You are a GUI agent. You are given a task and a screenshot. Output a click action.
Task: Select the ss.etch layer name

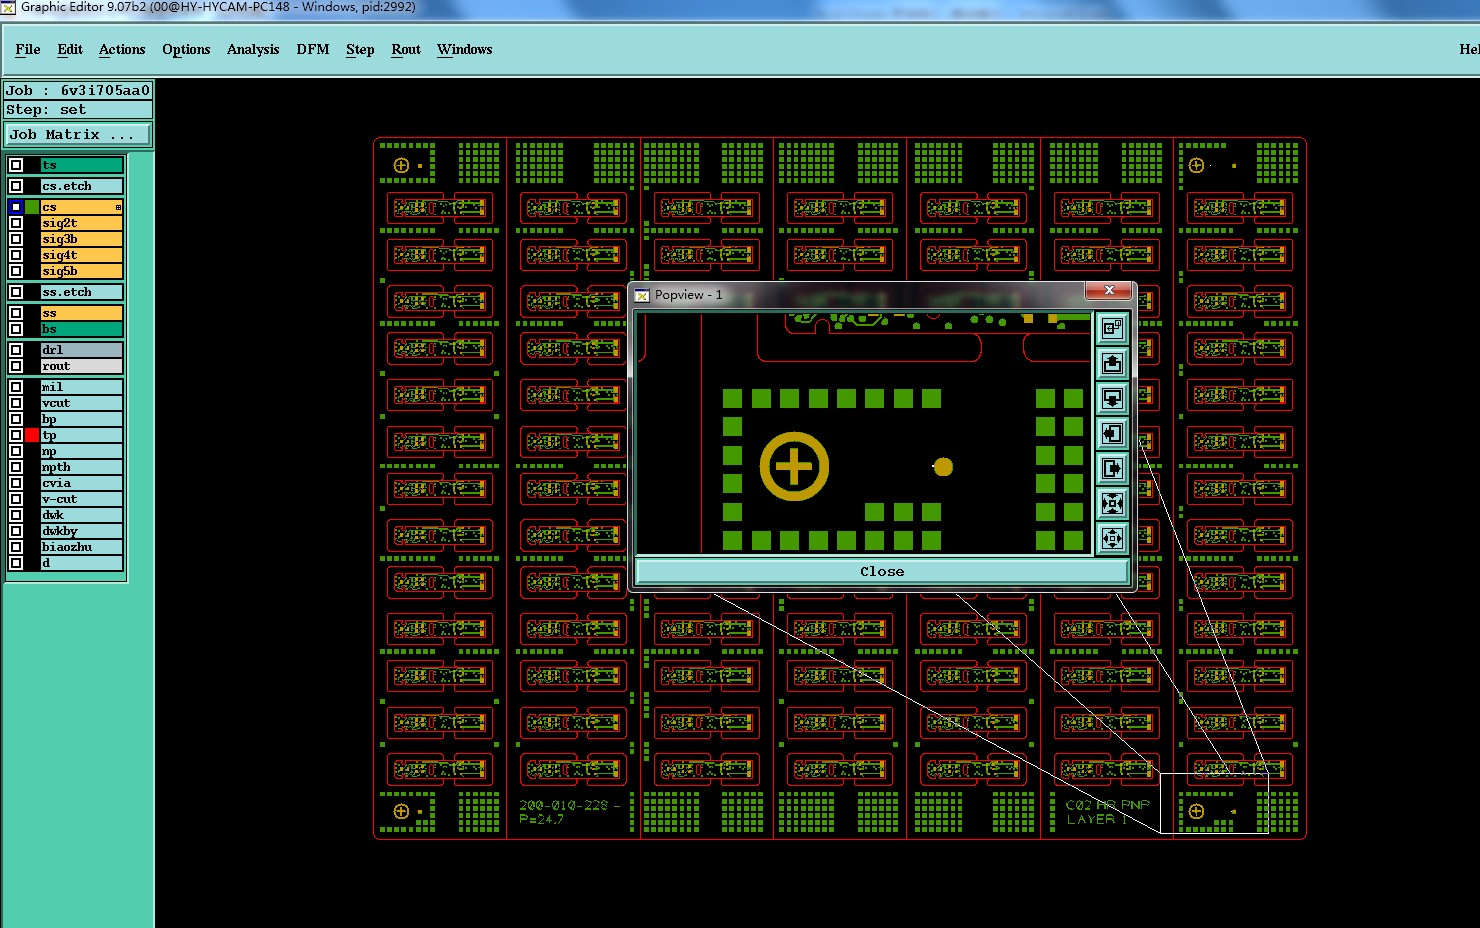(x=82, y=292)
